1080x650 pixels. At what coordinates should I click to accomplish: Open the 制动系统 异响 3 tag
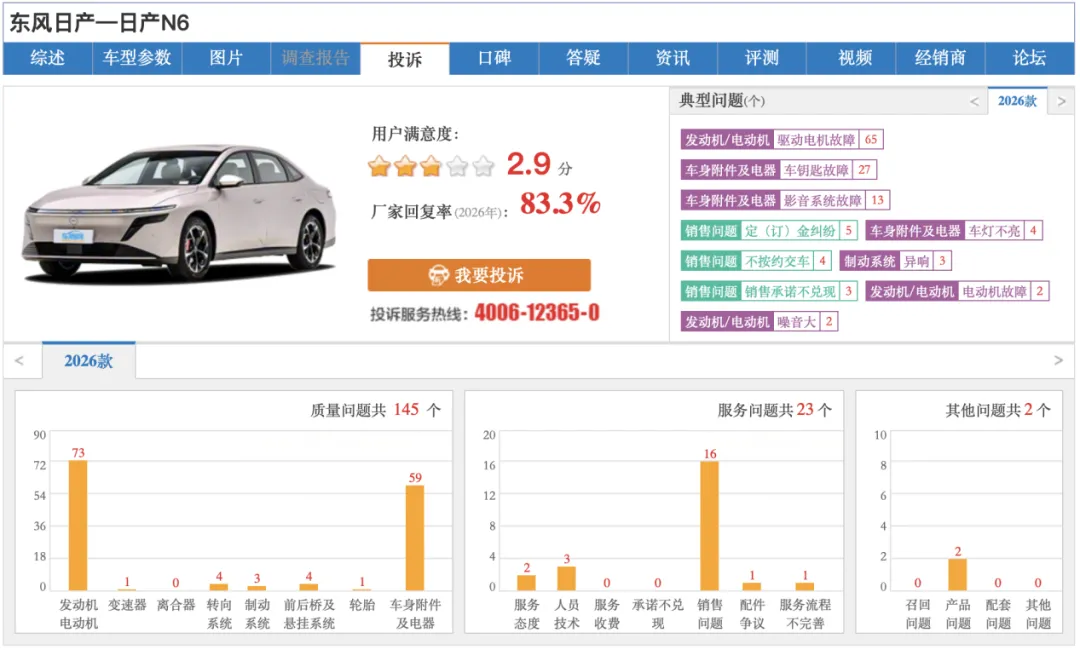[896, 261]
